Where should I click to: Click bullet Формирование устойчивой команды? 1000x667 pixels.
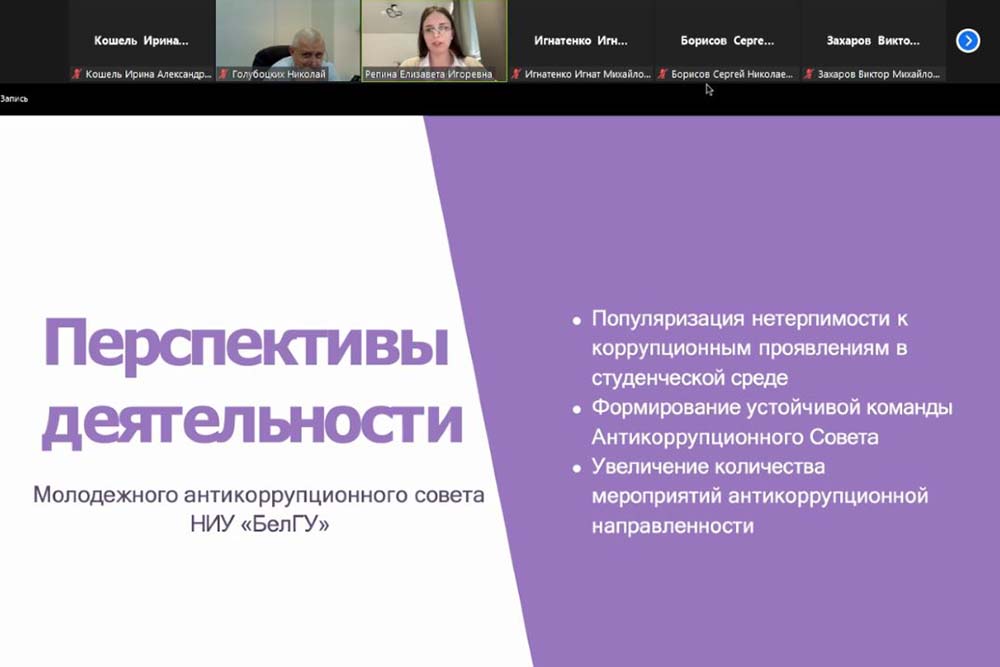pos(772,407)
